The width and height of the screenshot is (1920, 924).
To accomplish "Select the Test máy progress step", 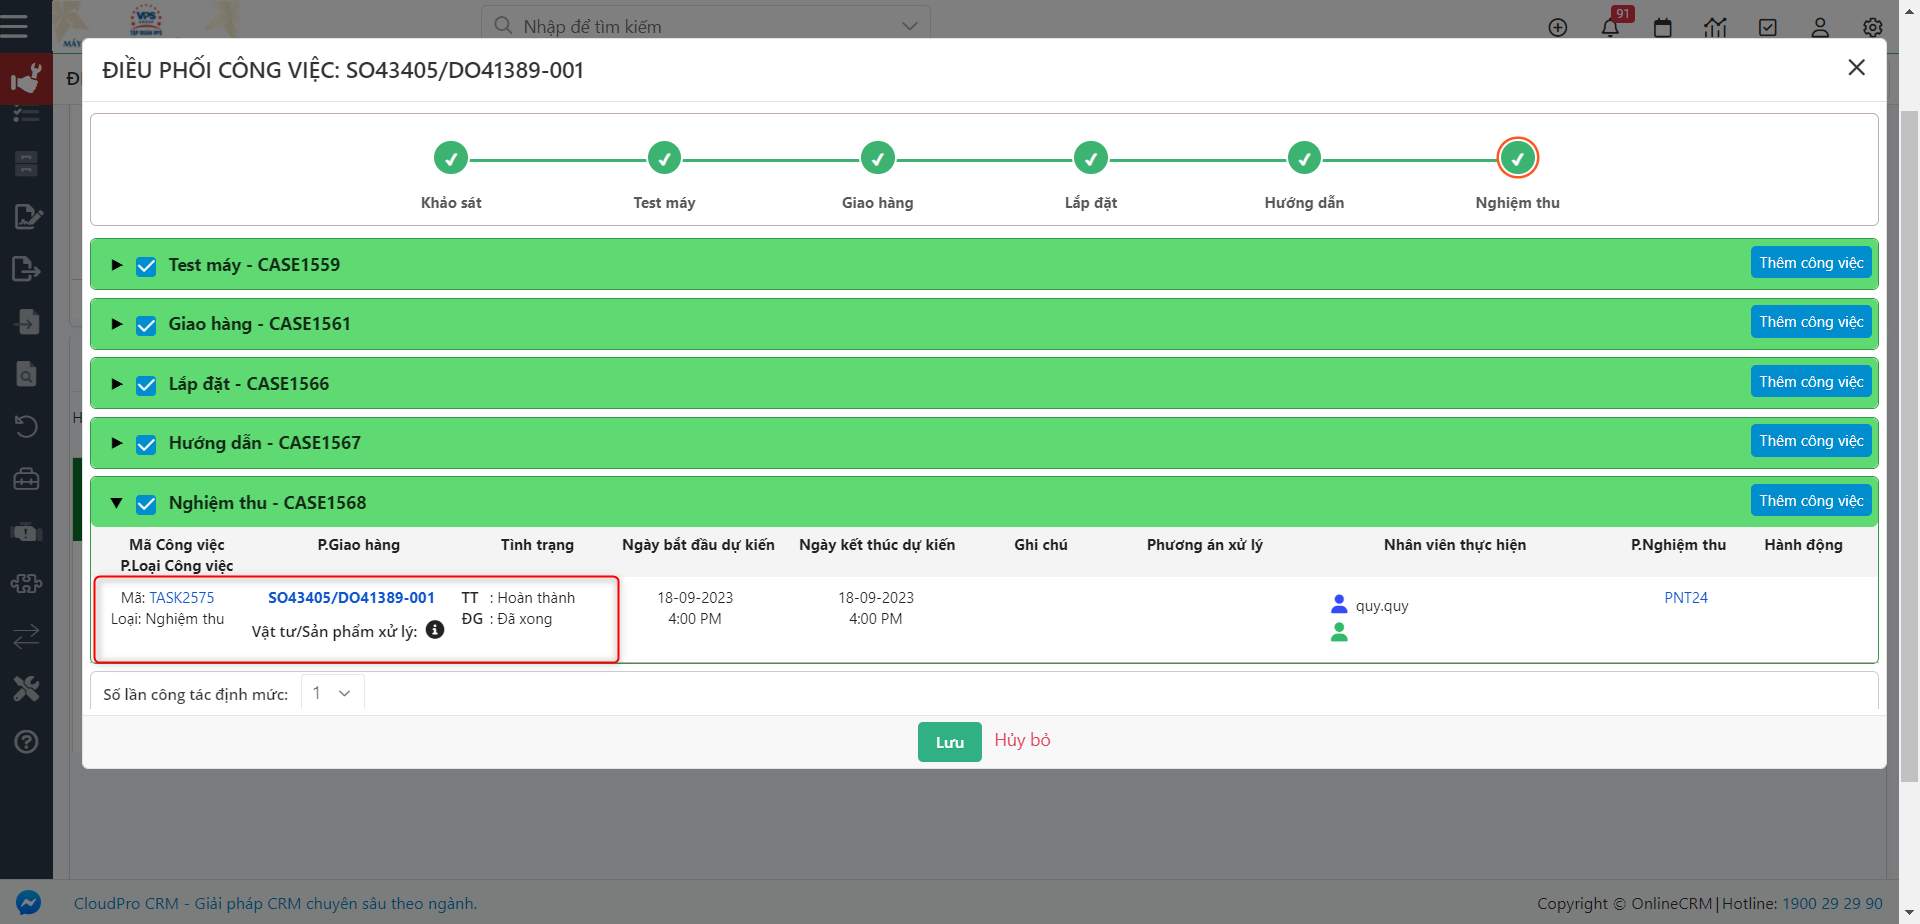I will point(664,158).
